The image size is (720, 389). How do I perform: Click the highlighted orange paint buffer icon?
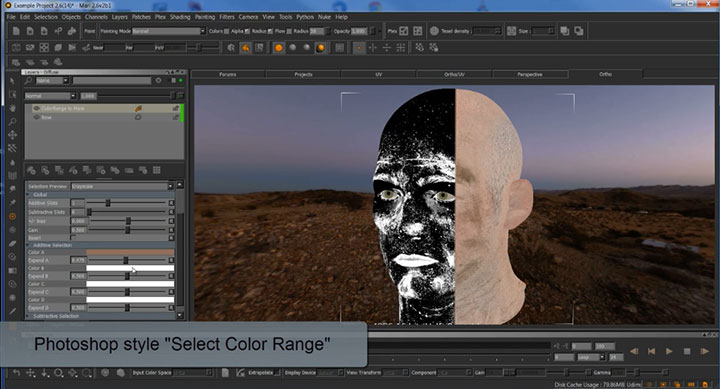245,48
